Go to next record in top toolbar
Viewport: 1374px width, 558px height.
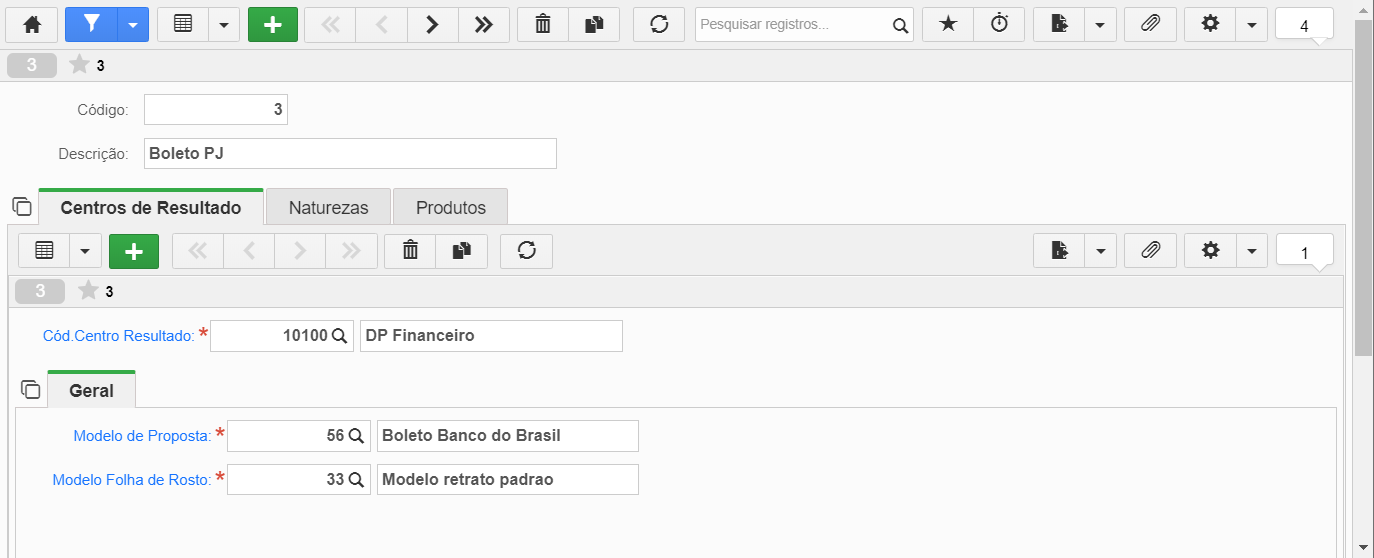pyautogui.click(x=432, y=25)
